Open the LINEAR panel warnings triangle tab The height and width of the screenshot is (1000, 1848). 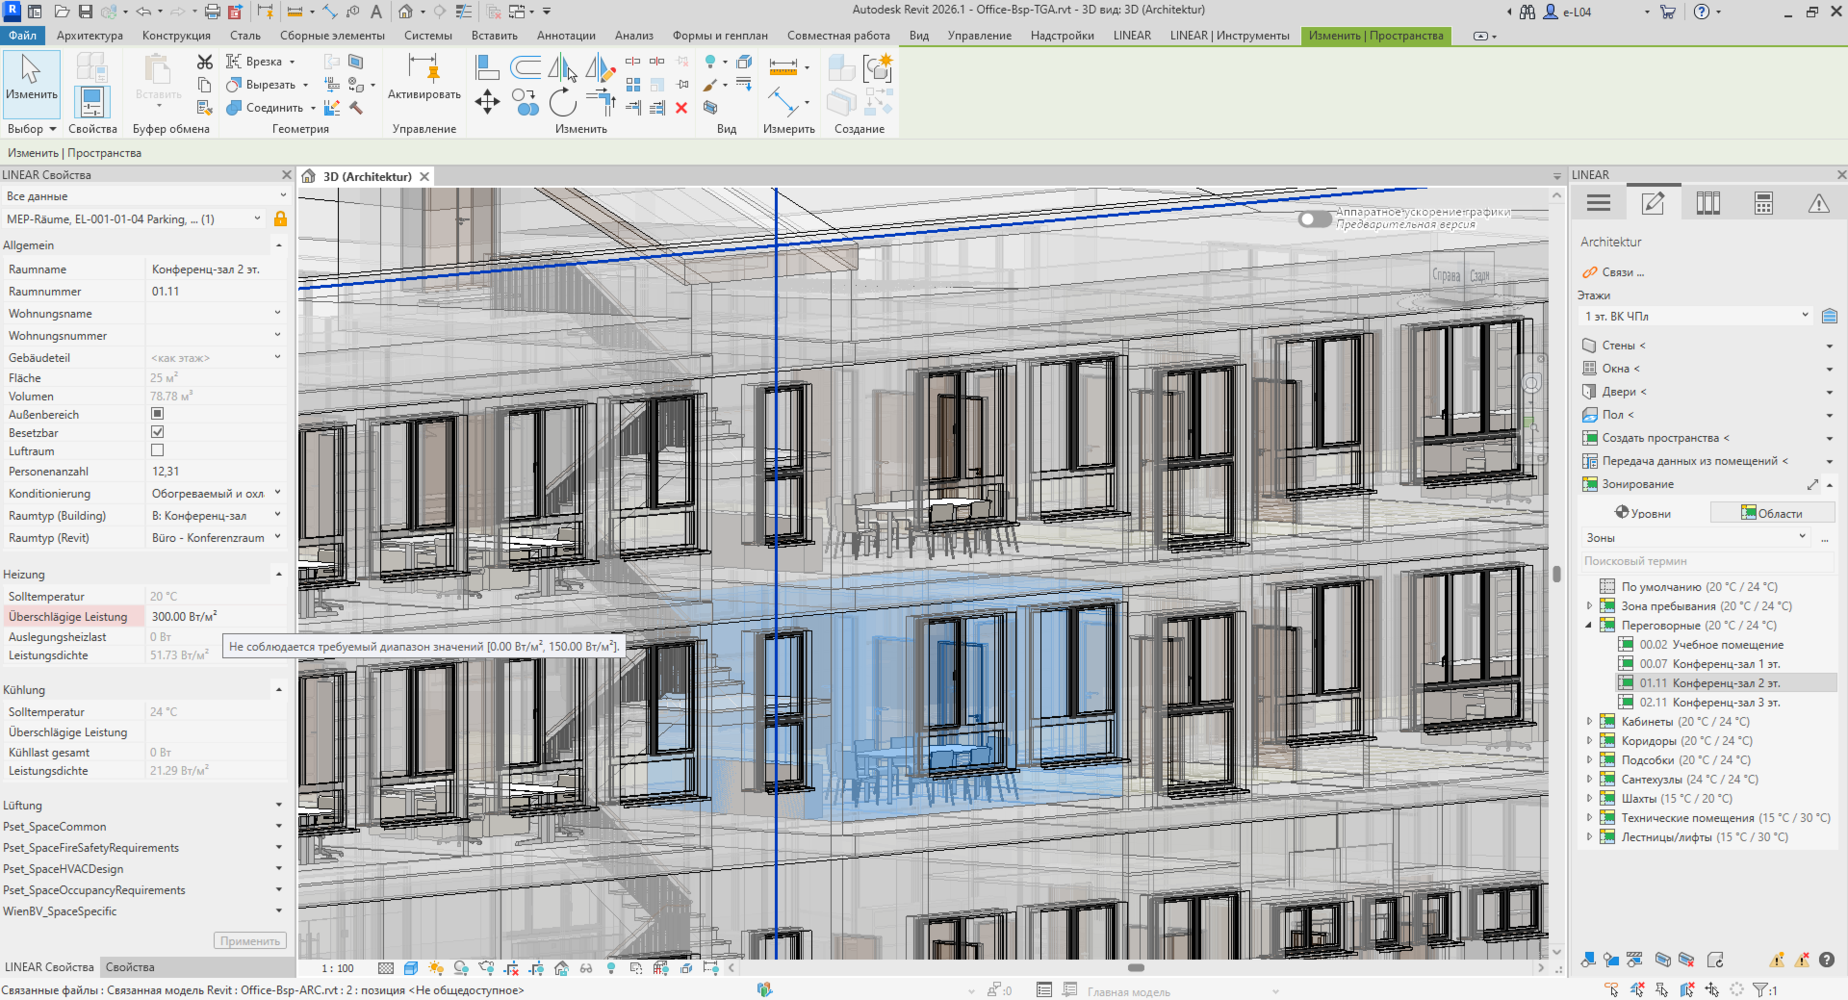click(x=1818, y=204)
